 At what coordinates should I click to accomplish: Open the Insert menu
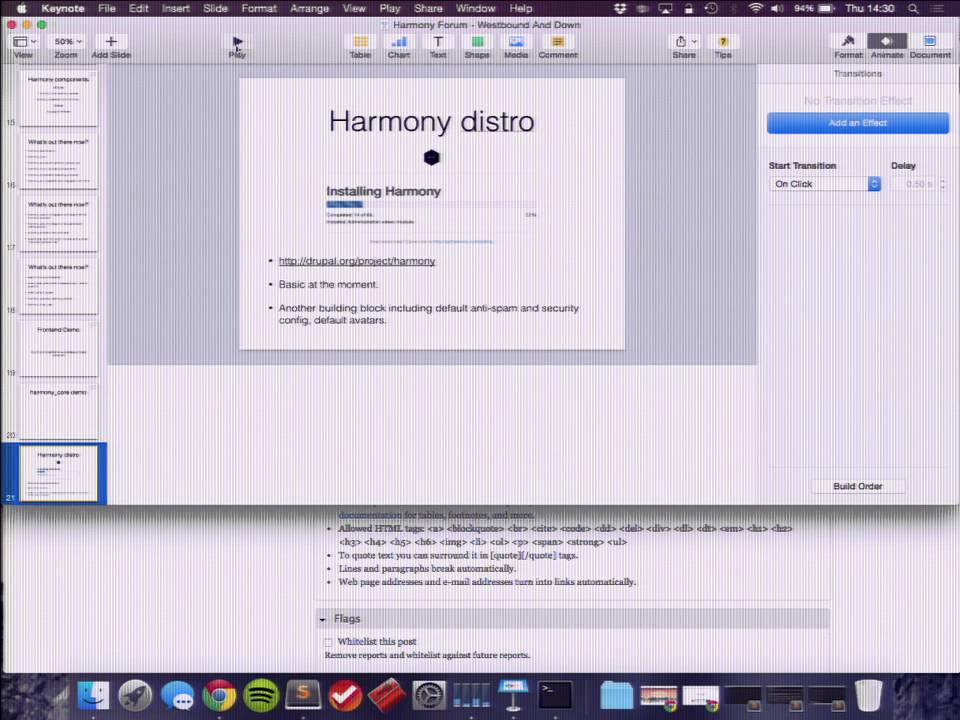coord(176,9)
